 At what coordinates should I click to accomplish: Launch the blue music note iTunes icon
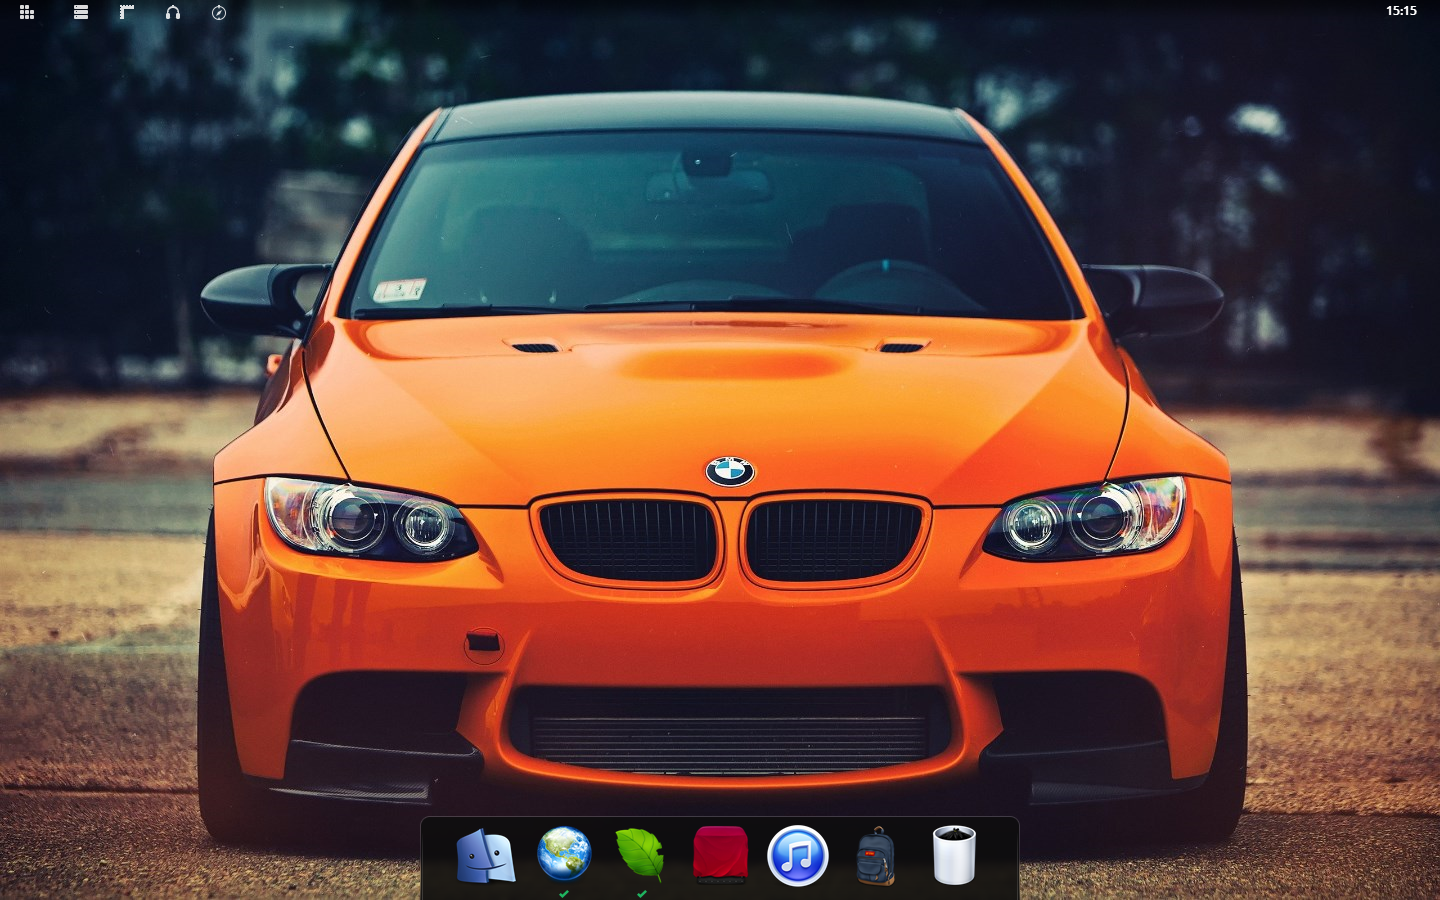(x=798, y=856)
